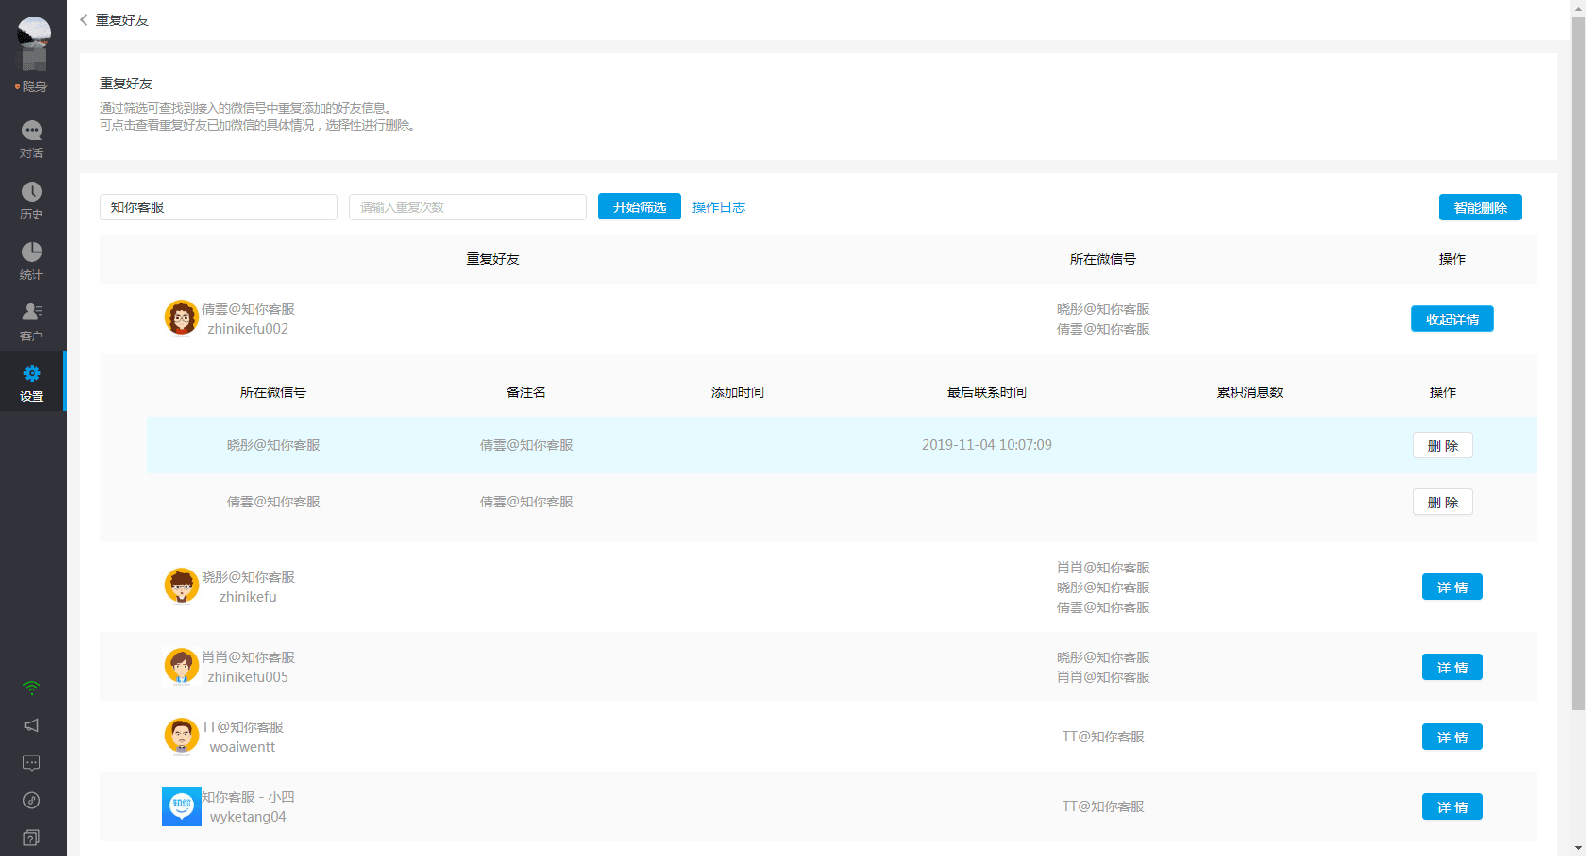Expand 详情 for zhinikefu row
1586x856 pixels.
click(1452, 587)
